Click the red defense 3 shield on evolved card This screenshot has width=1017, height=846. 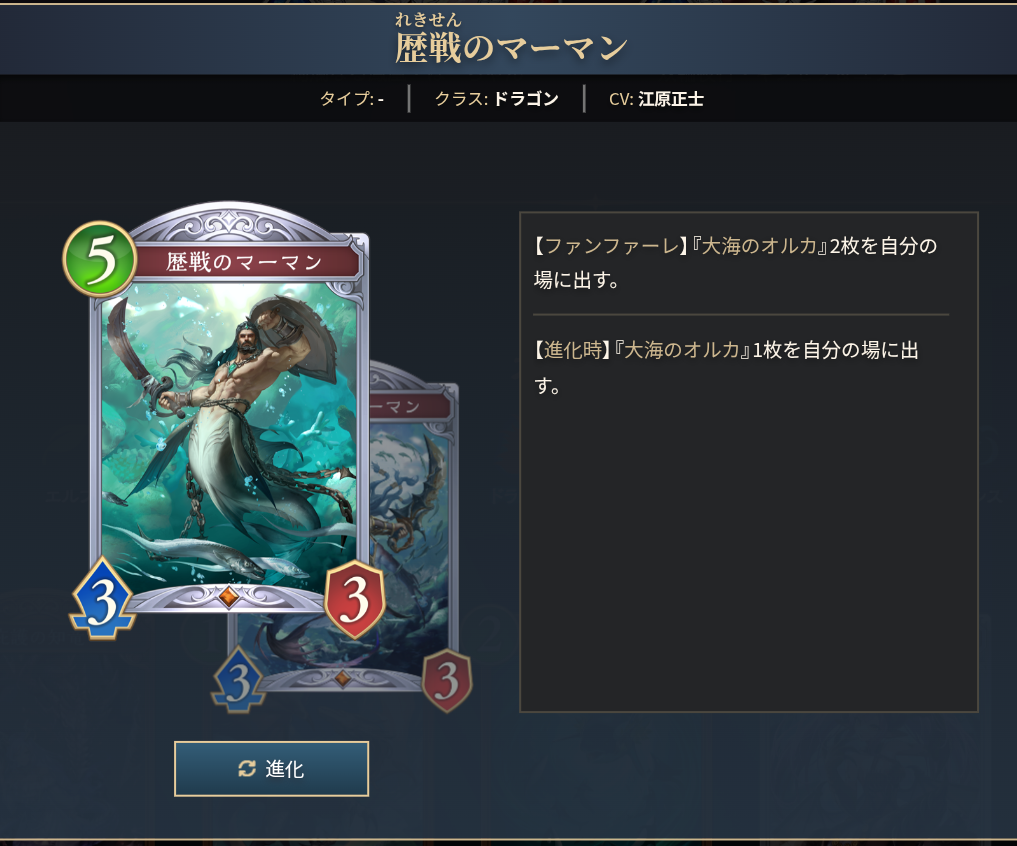(x=447, y=681)
